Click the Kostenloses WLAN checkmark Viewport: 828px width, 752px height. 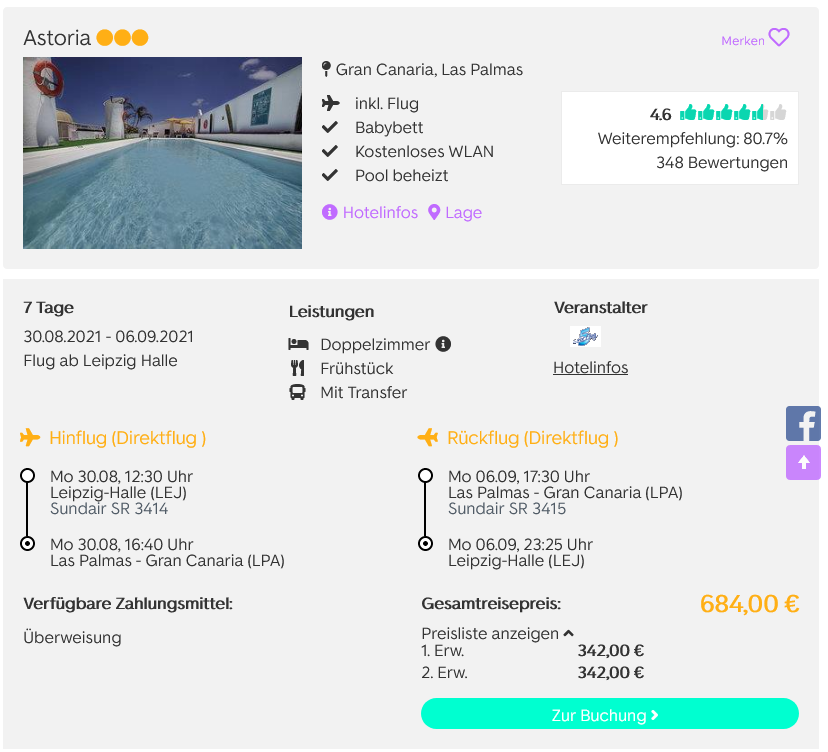point(329,151)
